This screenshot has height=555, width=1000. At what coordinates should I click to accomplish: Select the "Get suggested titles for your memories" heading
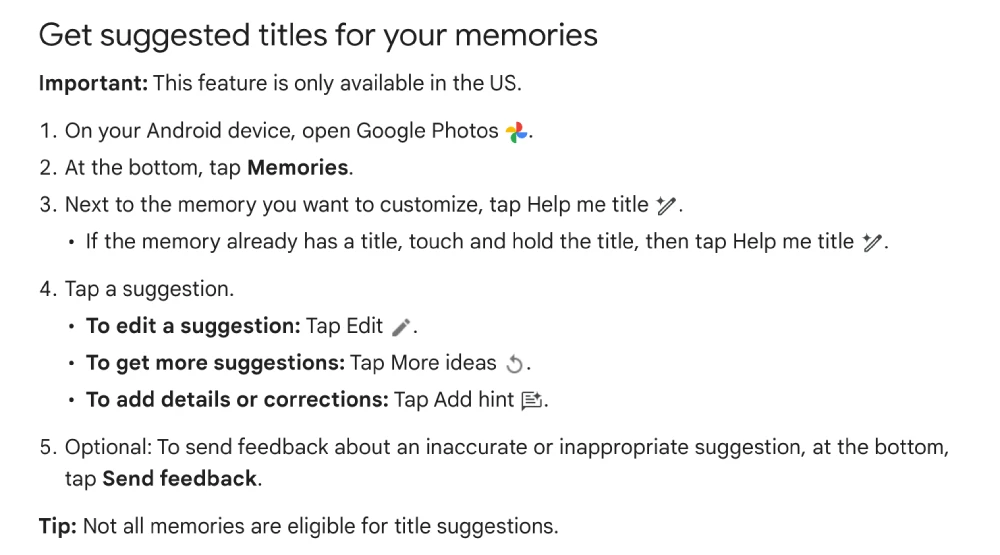[x=318, y=35]
